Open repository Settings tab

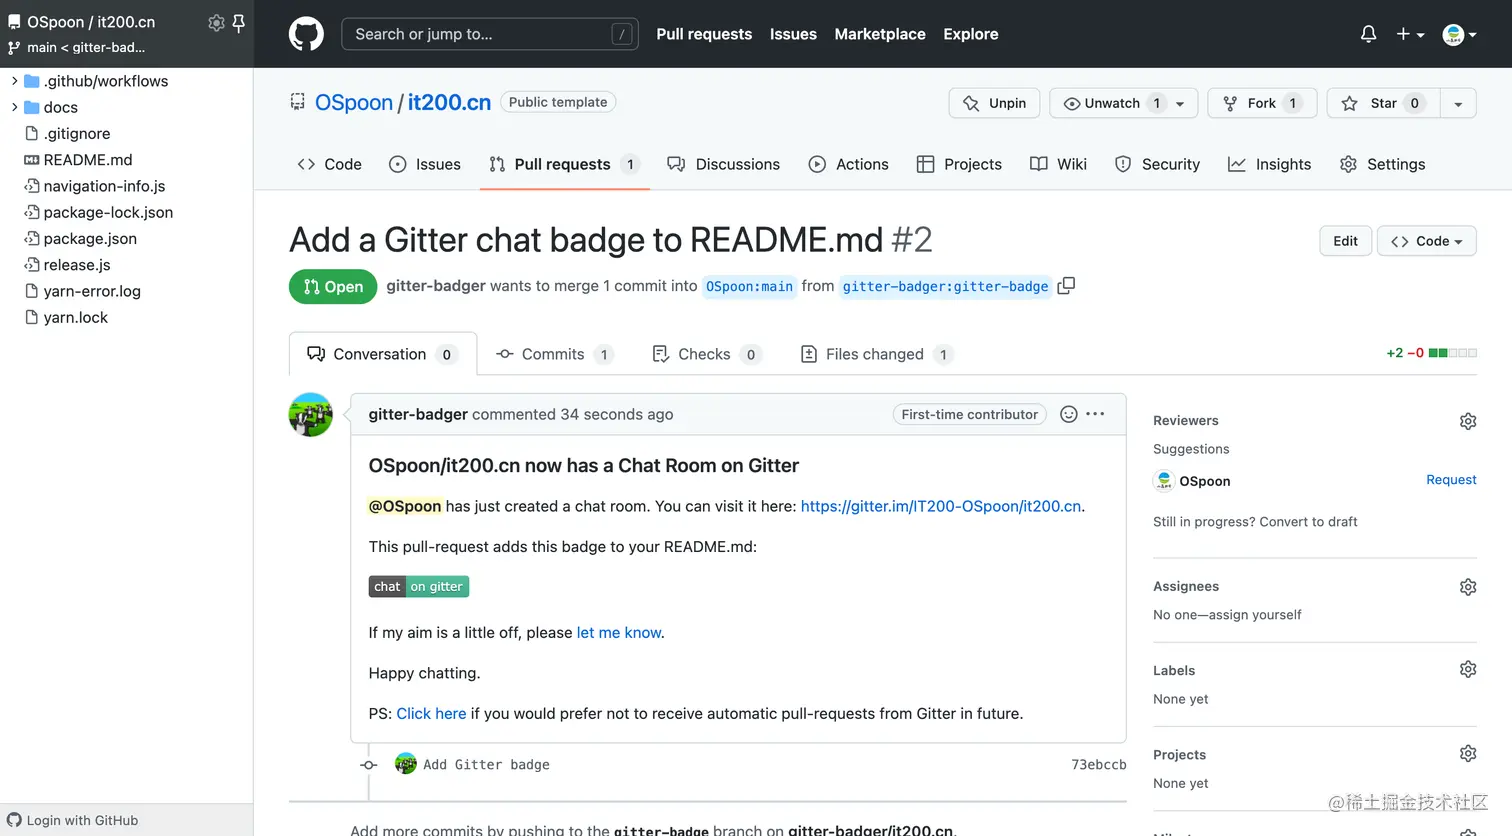(1382, 164)
